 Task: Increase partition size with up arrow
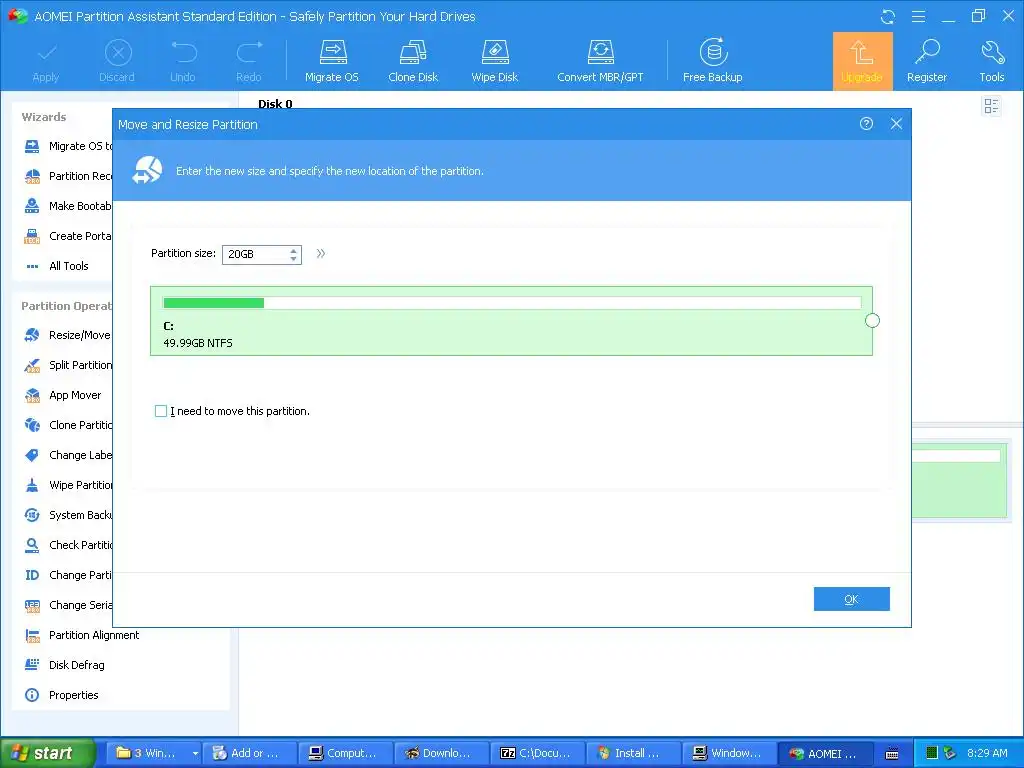point(294,249)
